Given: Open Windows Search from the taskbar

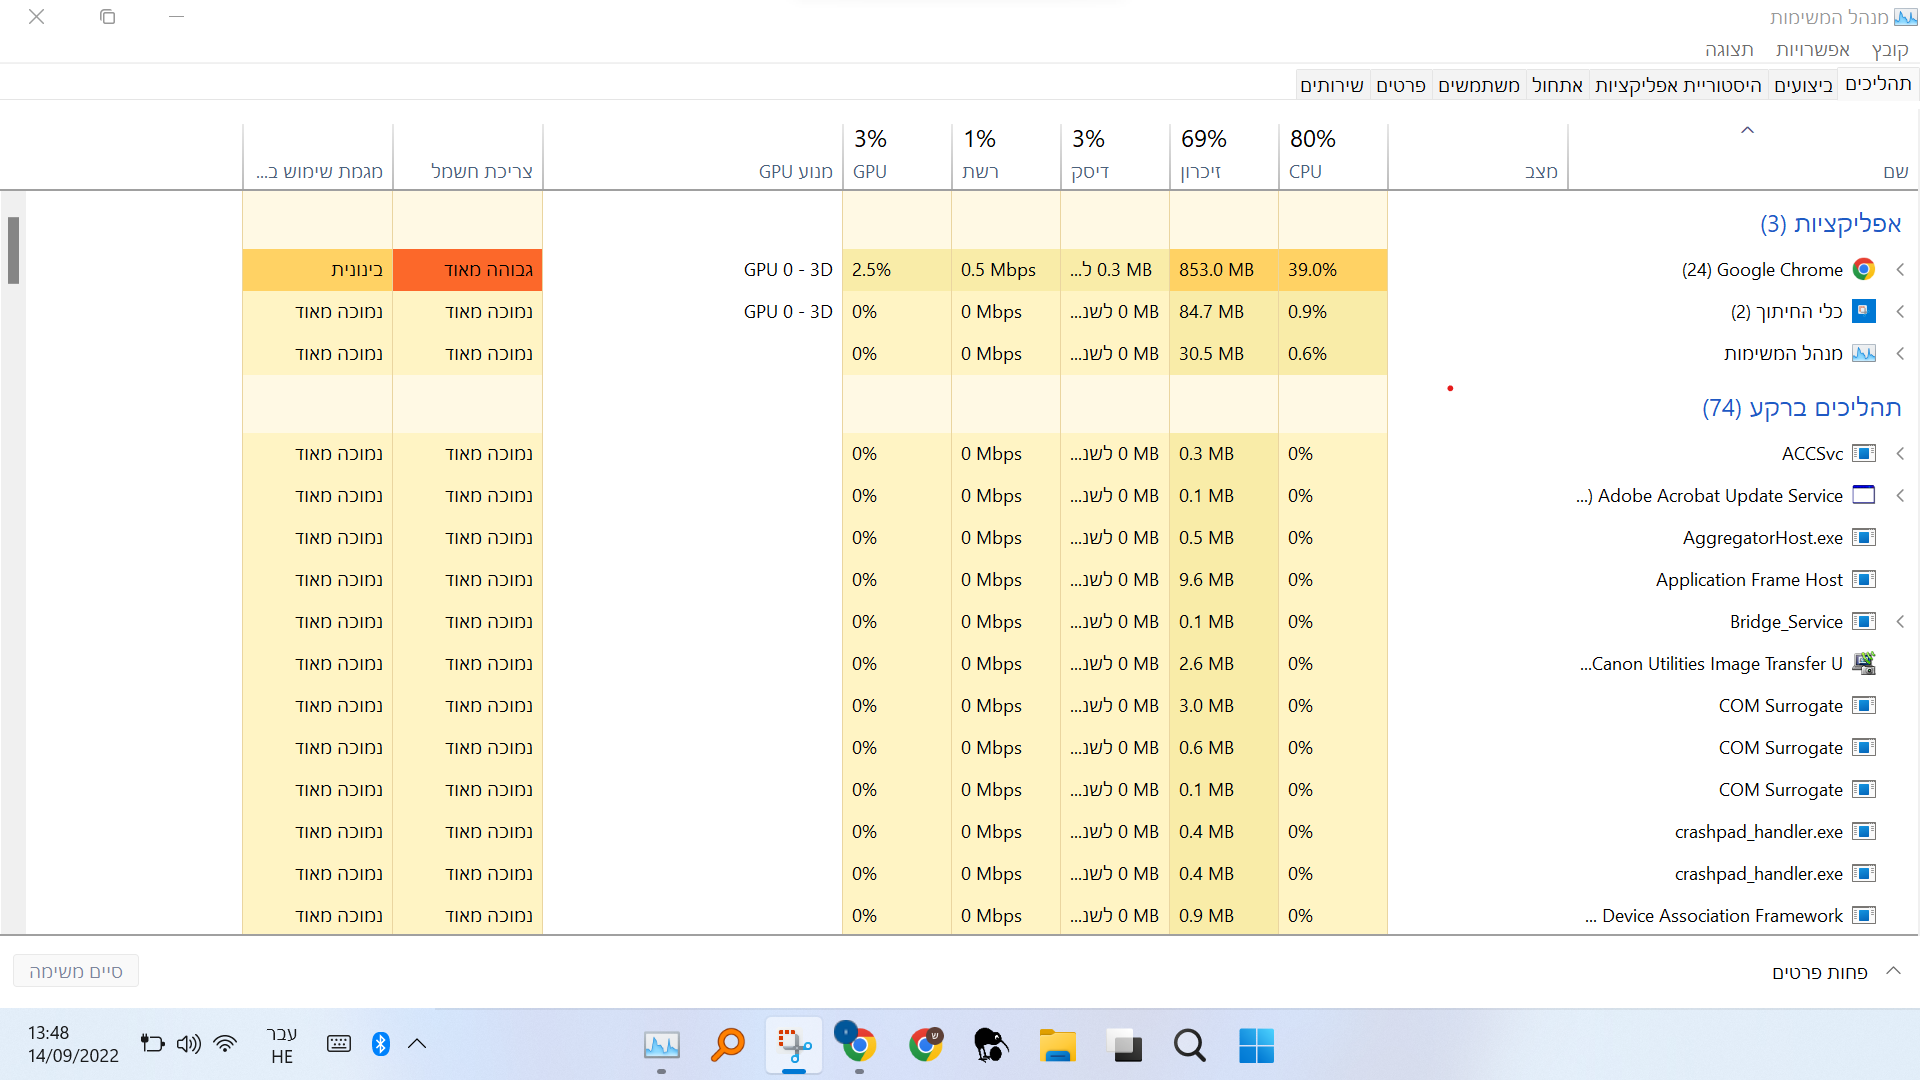Looking at the screenshot, I should coord(1189,1046).
